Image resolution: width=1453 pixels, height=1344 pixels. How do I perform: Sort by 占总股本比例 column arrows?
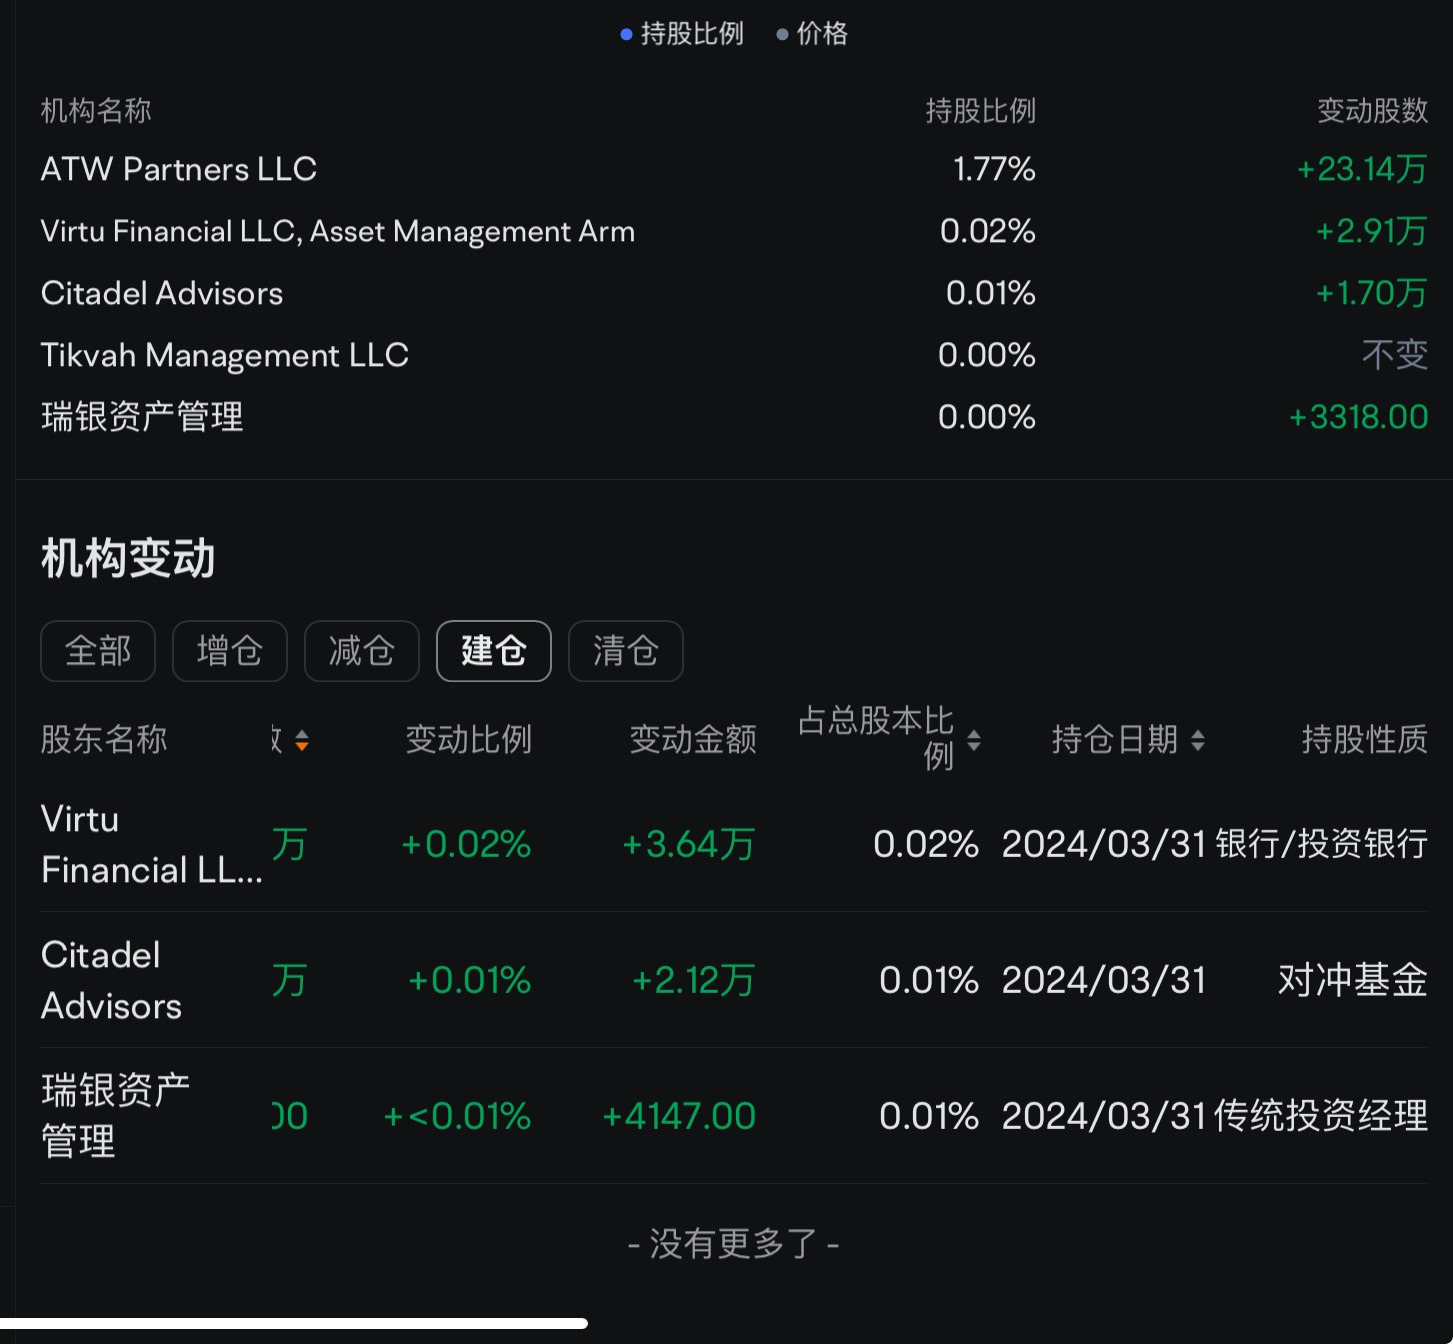(974, 740)
